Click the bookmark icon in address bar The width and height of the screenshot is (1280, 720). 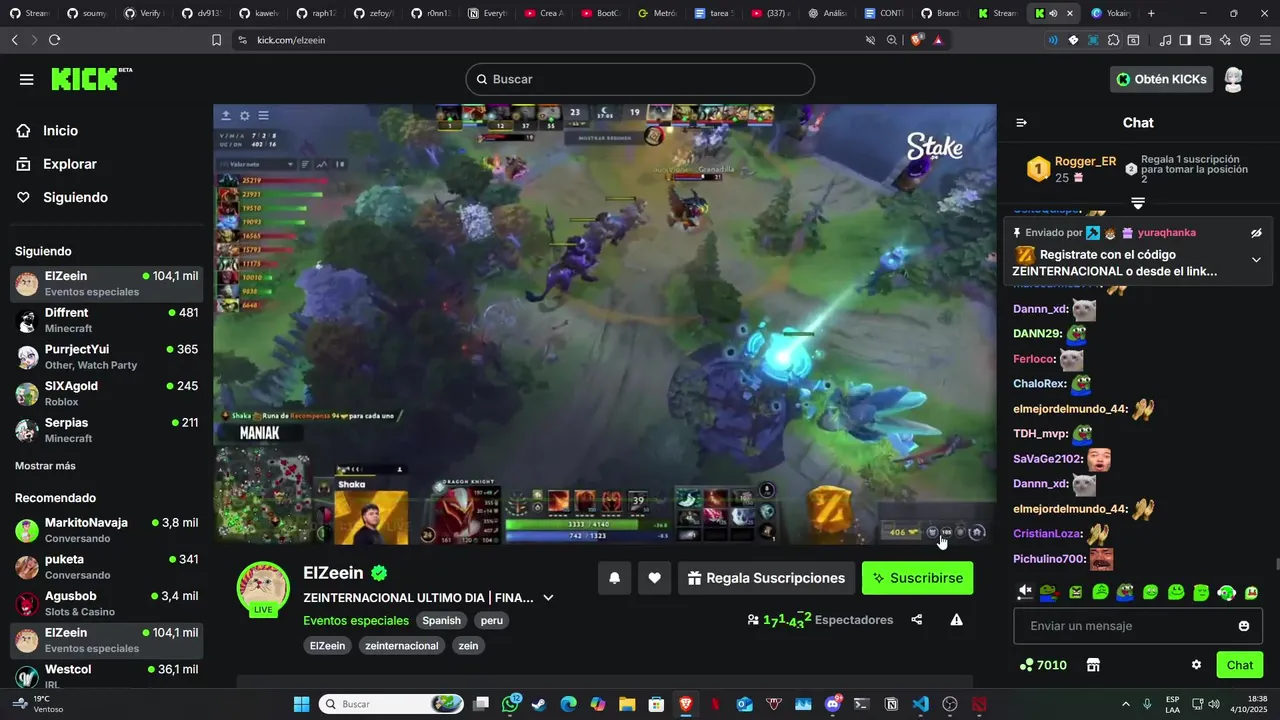click(216, 40)
